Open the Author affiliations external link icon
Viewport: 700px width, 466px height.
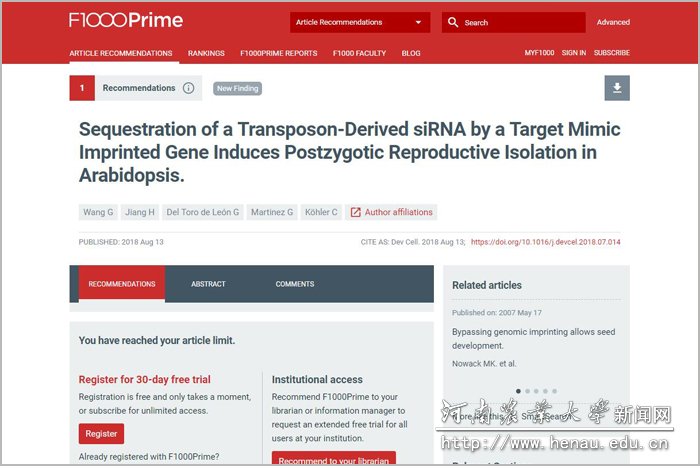click(355, 212)
